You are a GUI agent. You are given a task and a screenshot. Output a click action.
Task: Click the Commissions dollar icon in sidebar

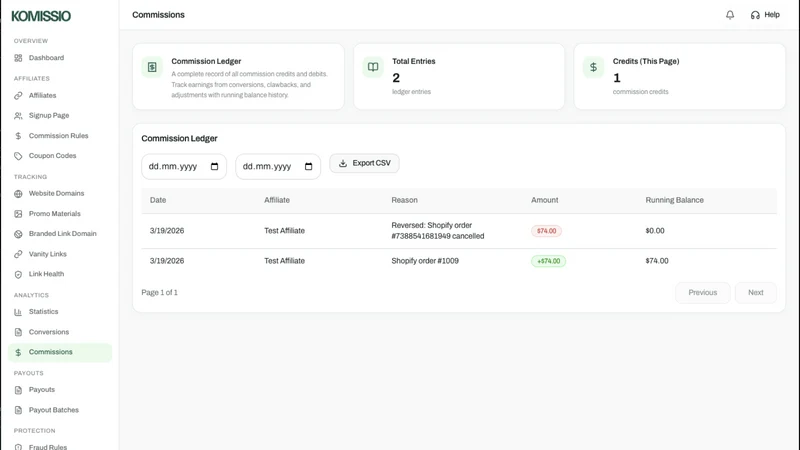[x=18, y=353]
